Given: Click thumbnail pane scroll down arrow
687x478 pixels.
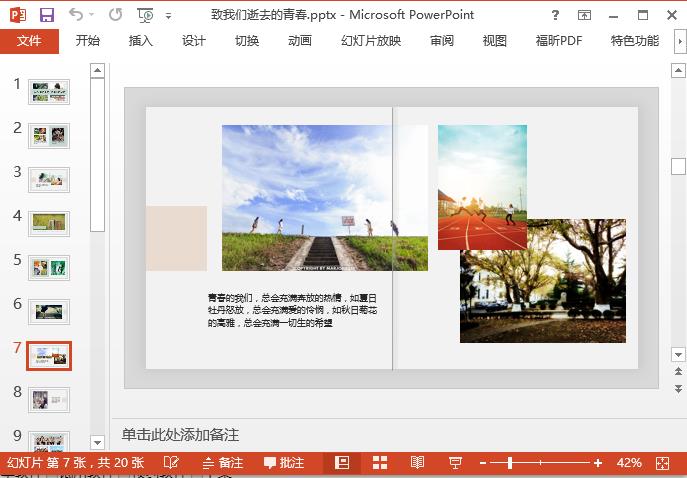Looking at the screenshot, I should coord(97,443).
